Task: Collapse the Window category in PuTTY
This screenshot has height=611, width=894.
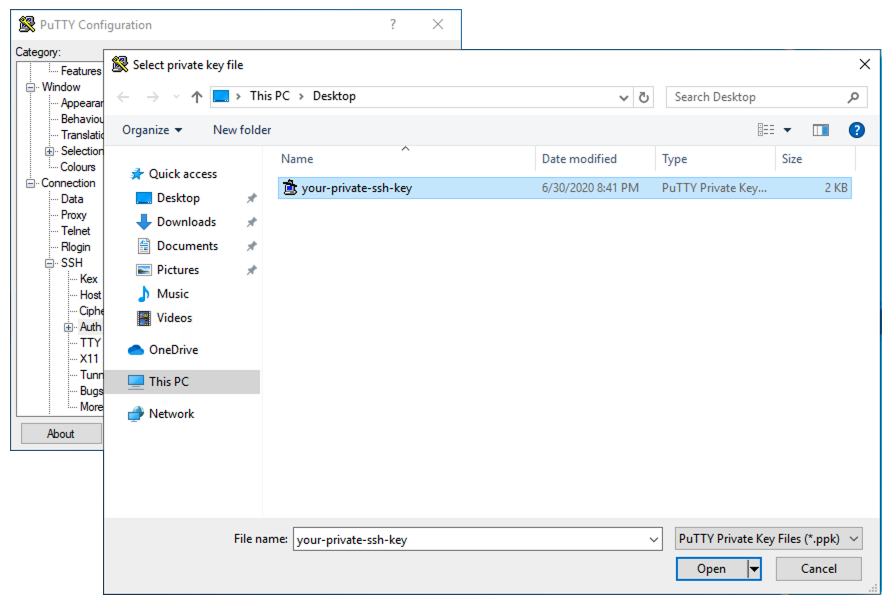Action: (30, 87)
